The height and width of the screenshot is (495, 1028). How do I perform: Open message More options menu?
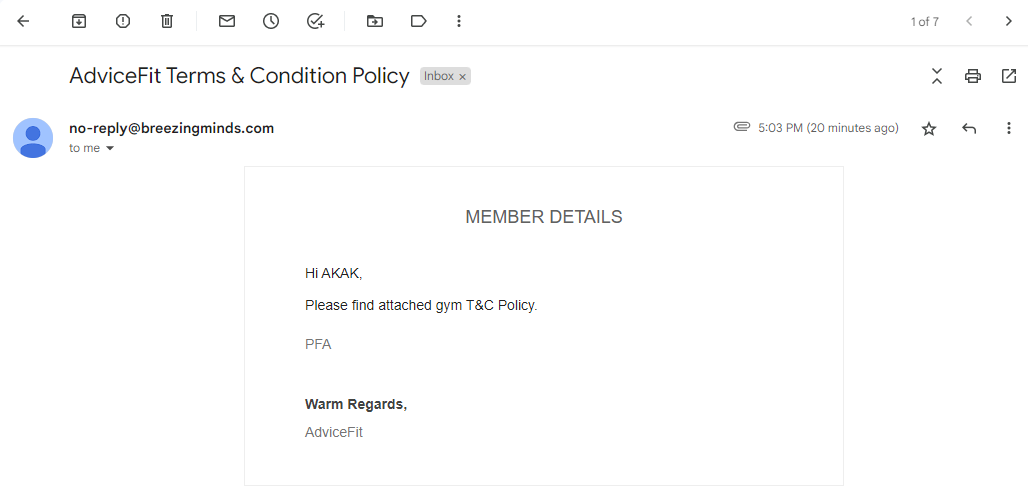pos(1009,128)
